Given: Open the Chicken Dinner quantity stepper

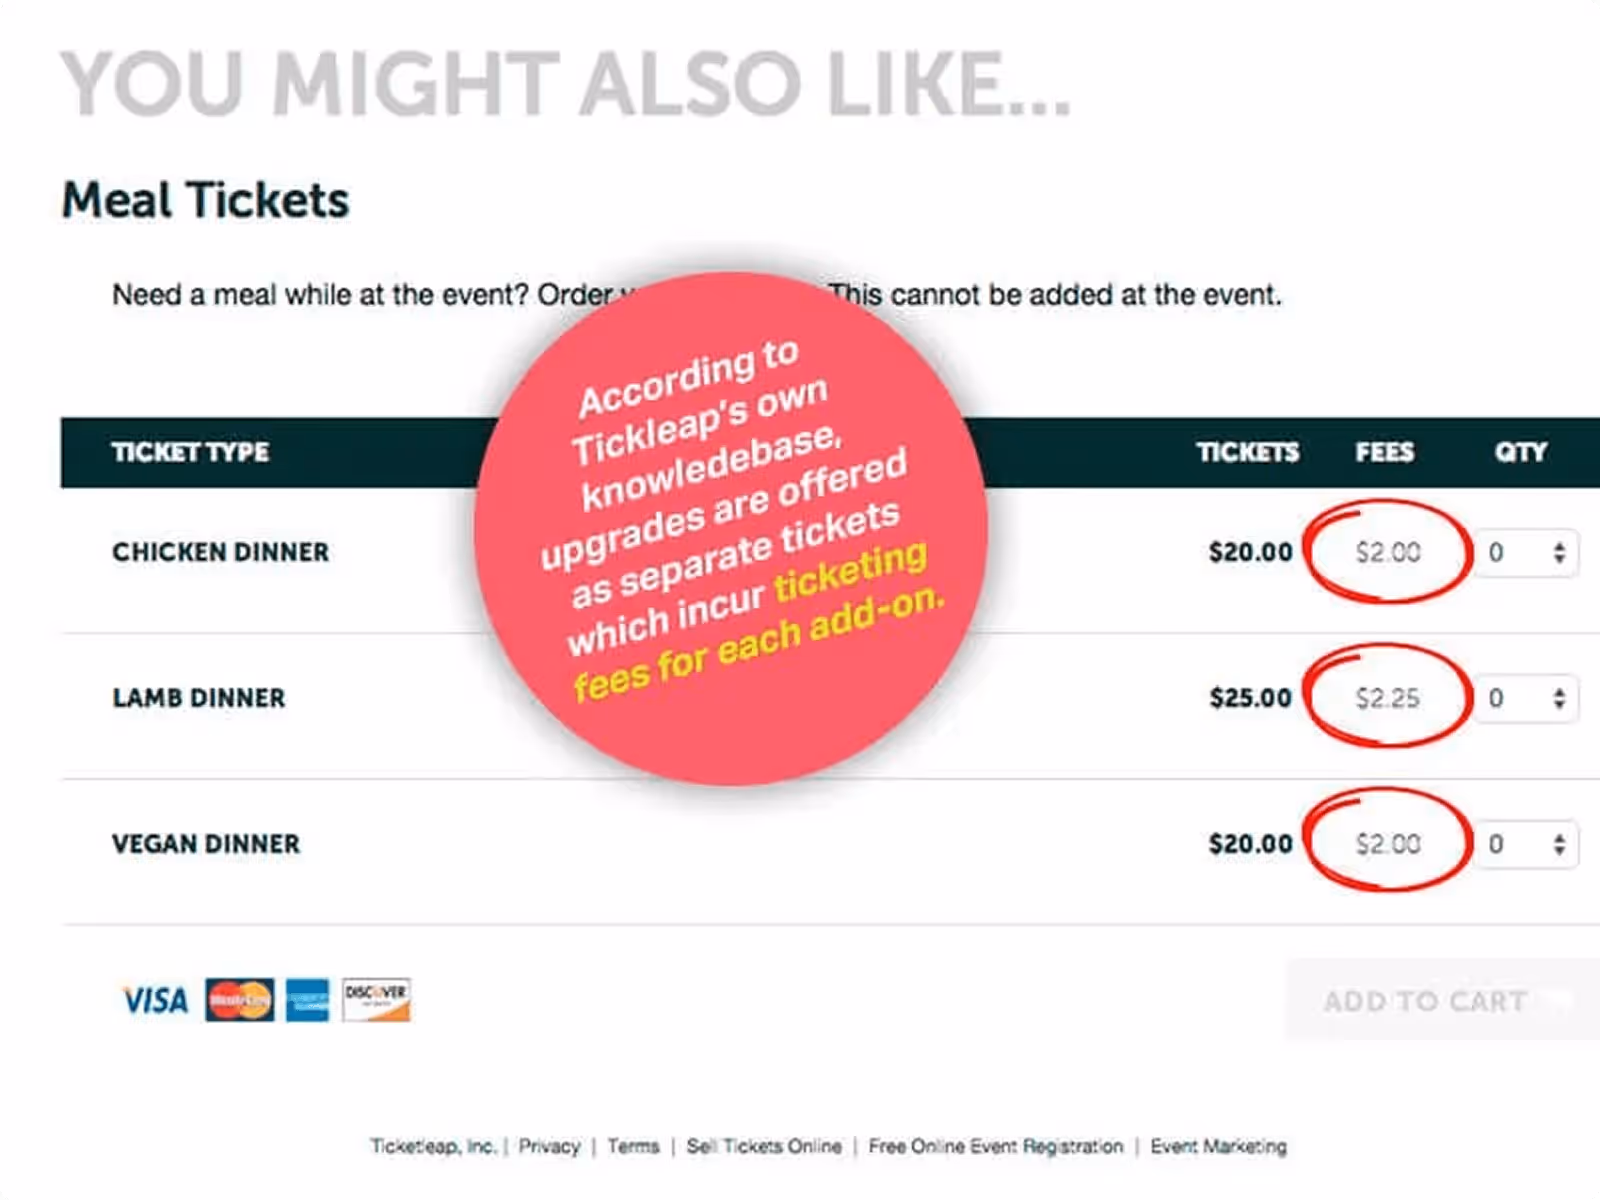Looking at the screenshot, I should point(1558,552).
